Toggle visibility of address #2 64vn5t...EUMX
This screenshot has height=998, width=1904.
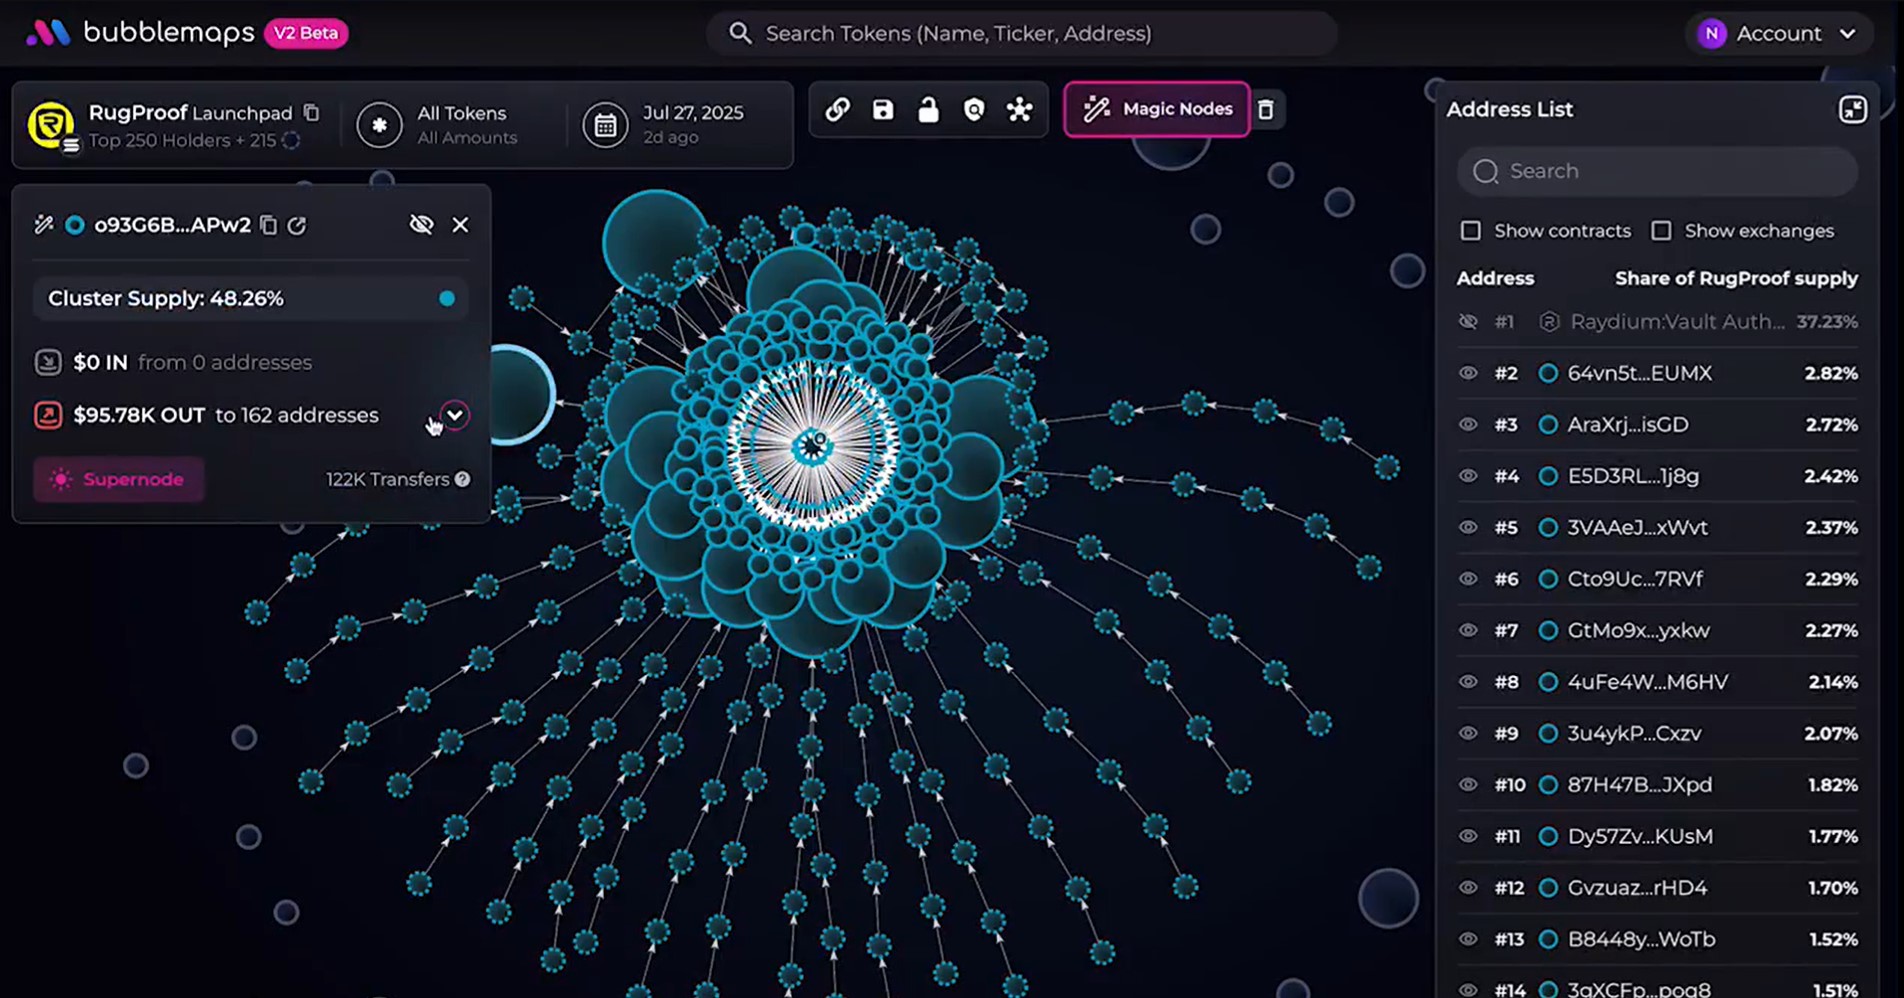(1468, 373)
